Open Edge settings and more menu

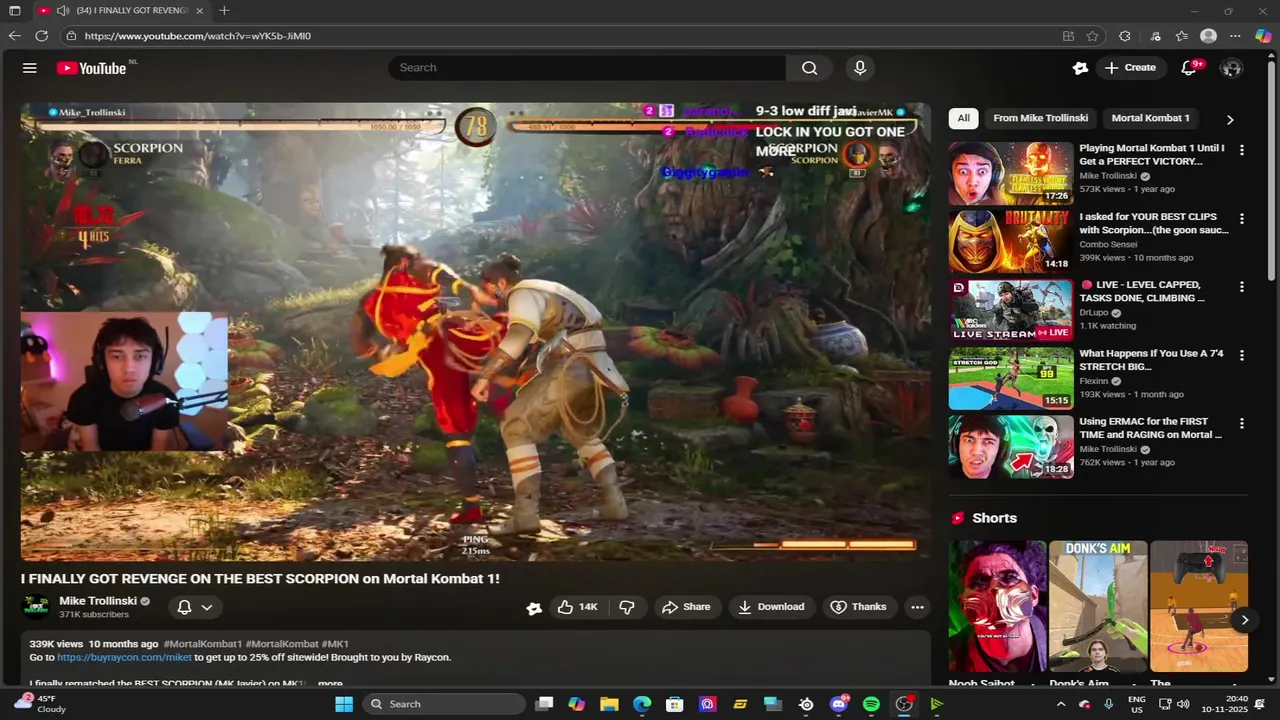click(1235, 36)
